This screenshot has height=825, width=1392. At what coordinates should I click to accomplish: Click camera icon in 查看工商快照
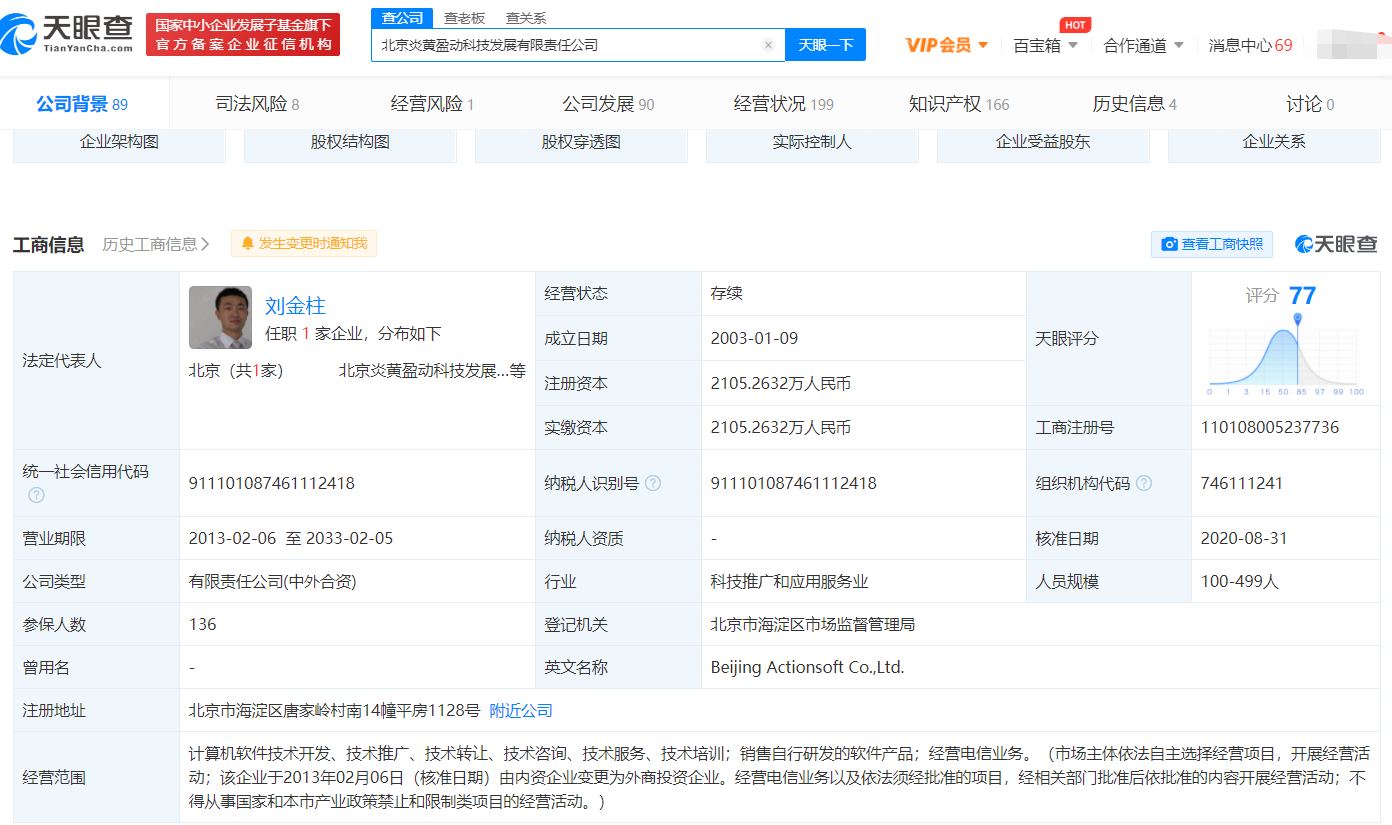pos(1169,244)
